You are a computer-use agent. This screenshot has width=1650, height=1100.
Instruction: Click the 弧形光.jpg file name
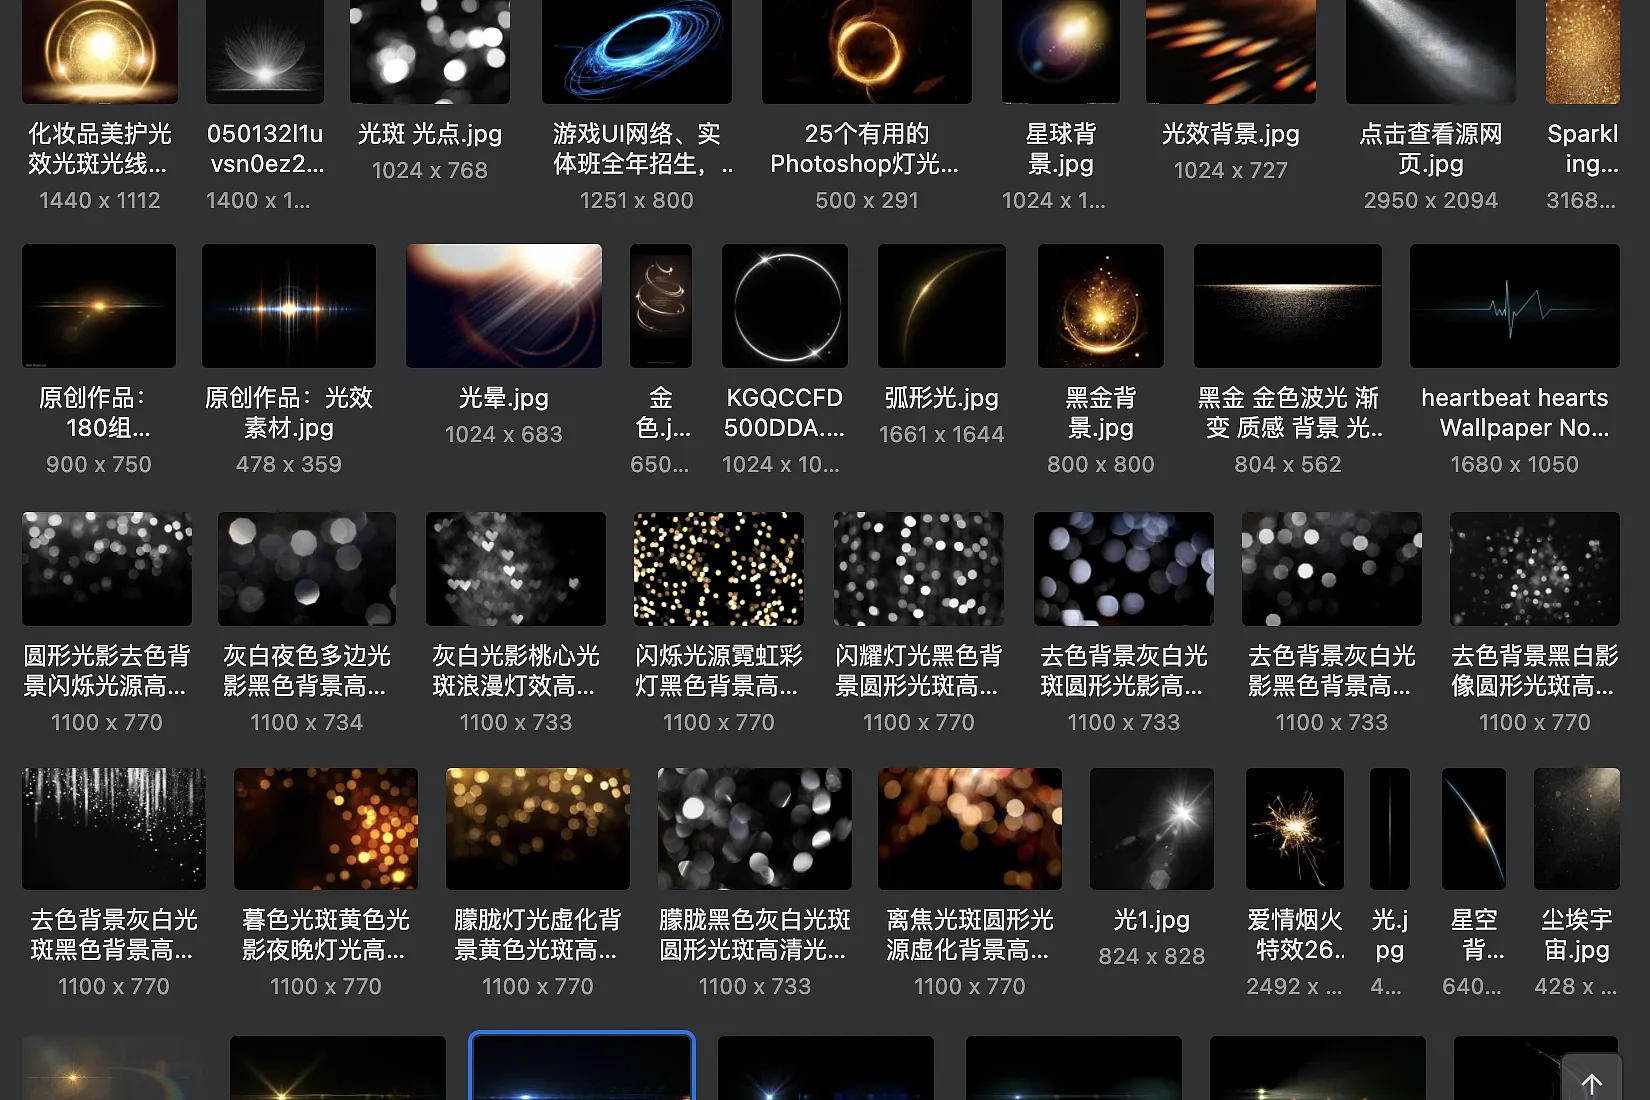pyautogui.click(x=942, y=398)
